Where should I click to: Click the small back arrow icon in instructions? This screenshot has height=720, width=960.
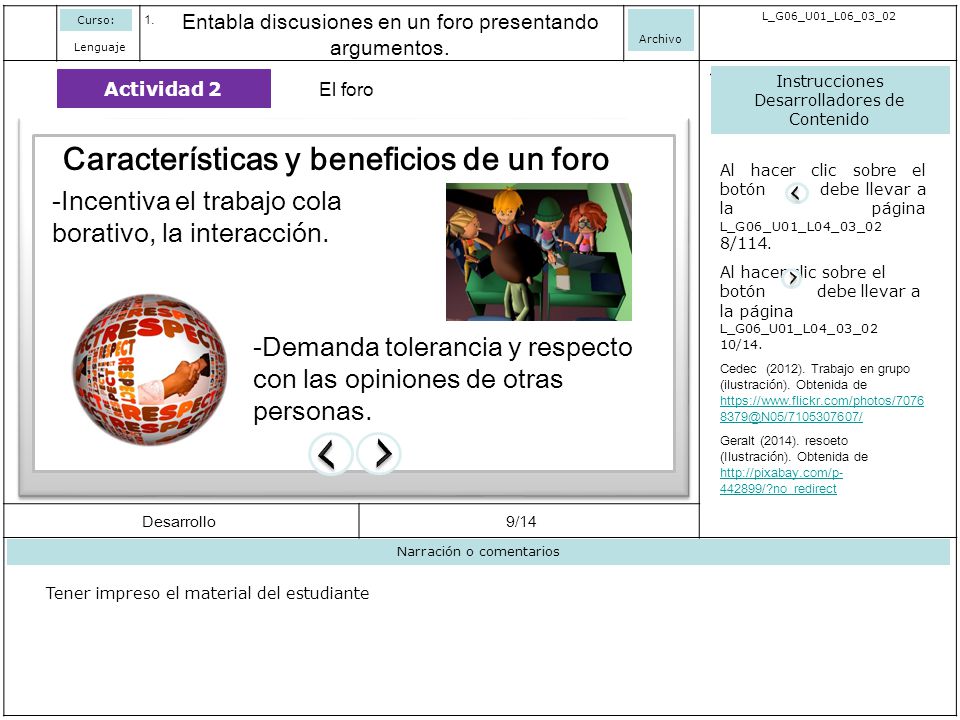point(796,193)
